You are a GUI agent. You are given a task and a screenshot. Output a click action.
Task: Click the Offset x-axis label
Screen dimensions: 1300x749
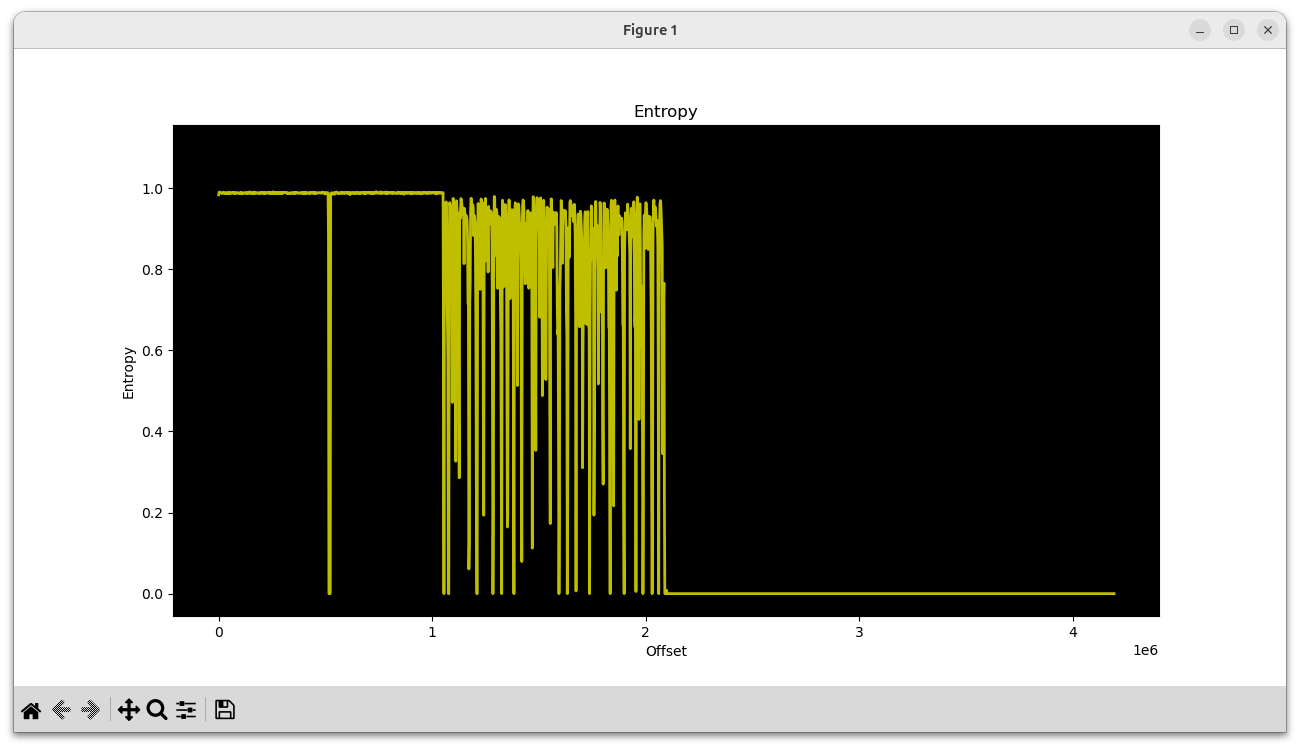tap(666, 651)
